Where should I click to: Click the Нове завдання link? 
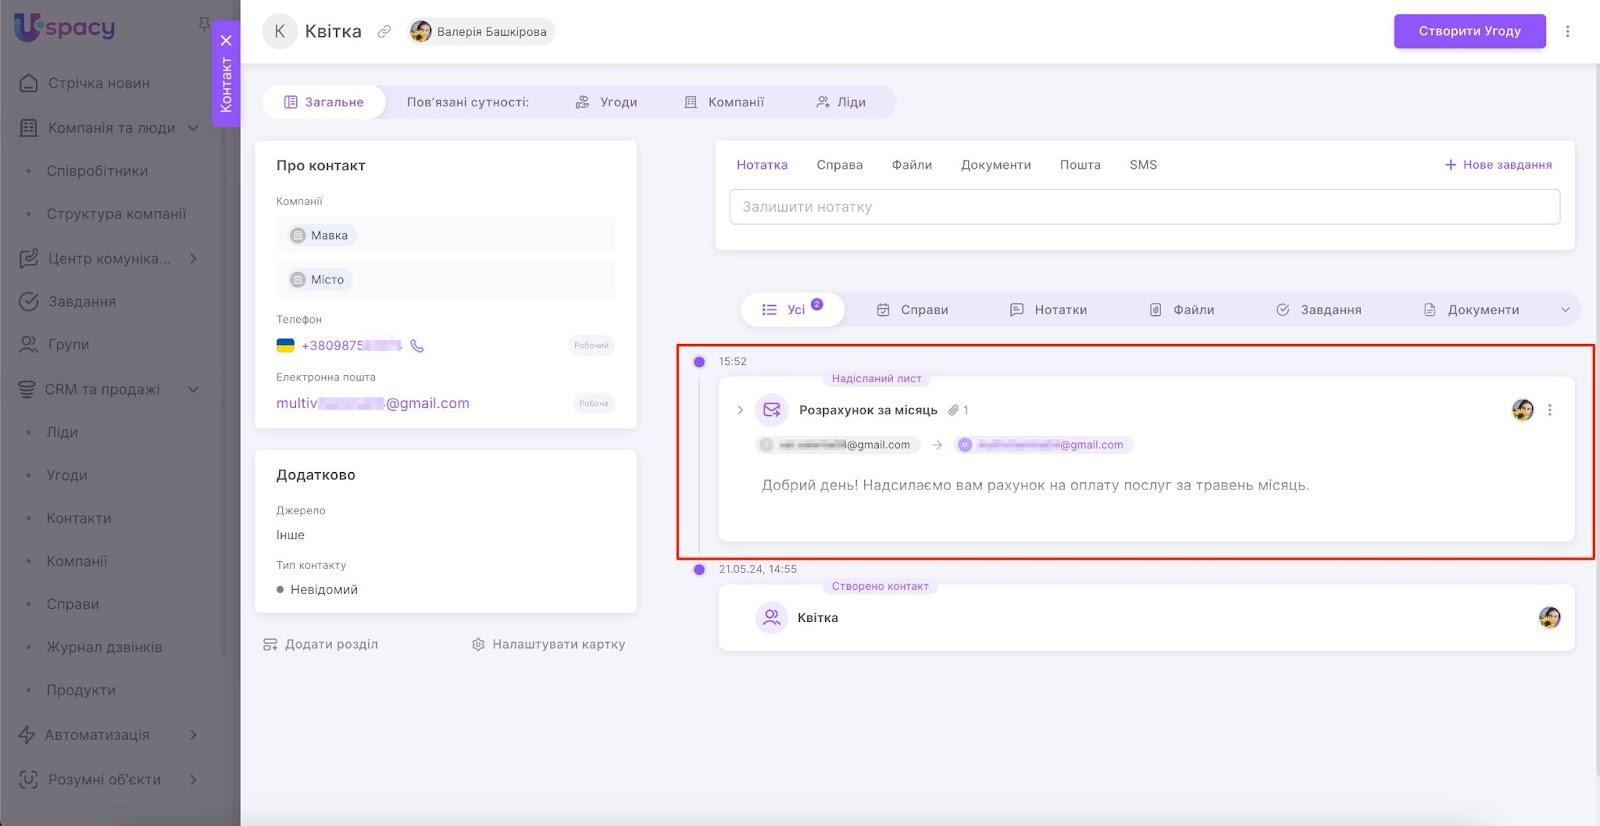click(x=1498, y=165)
